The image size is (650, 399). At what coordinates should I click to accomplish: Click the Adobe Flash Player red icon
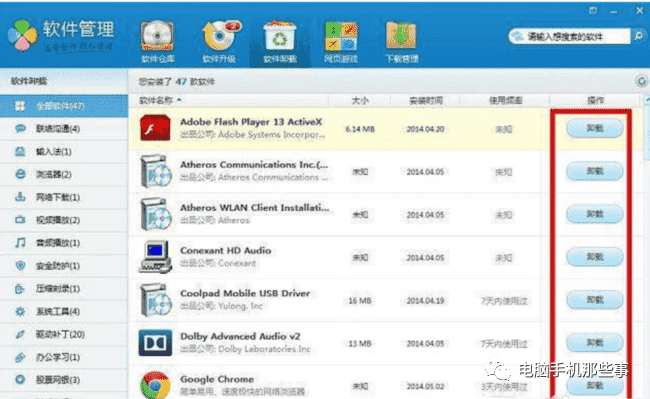(155, 128)
